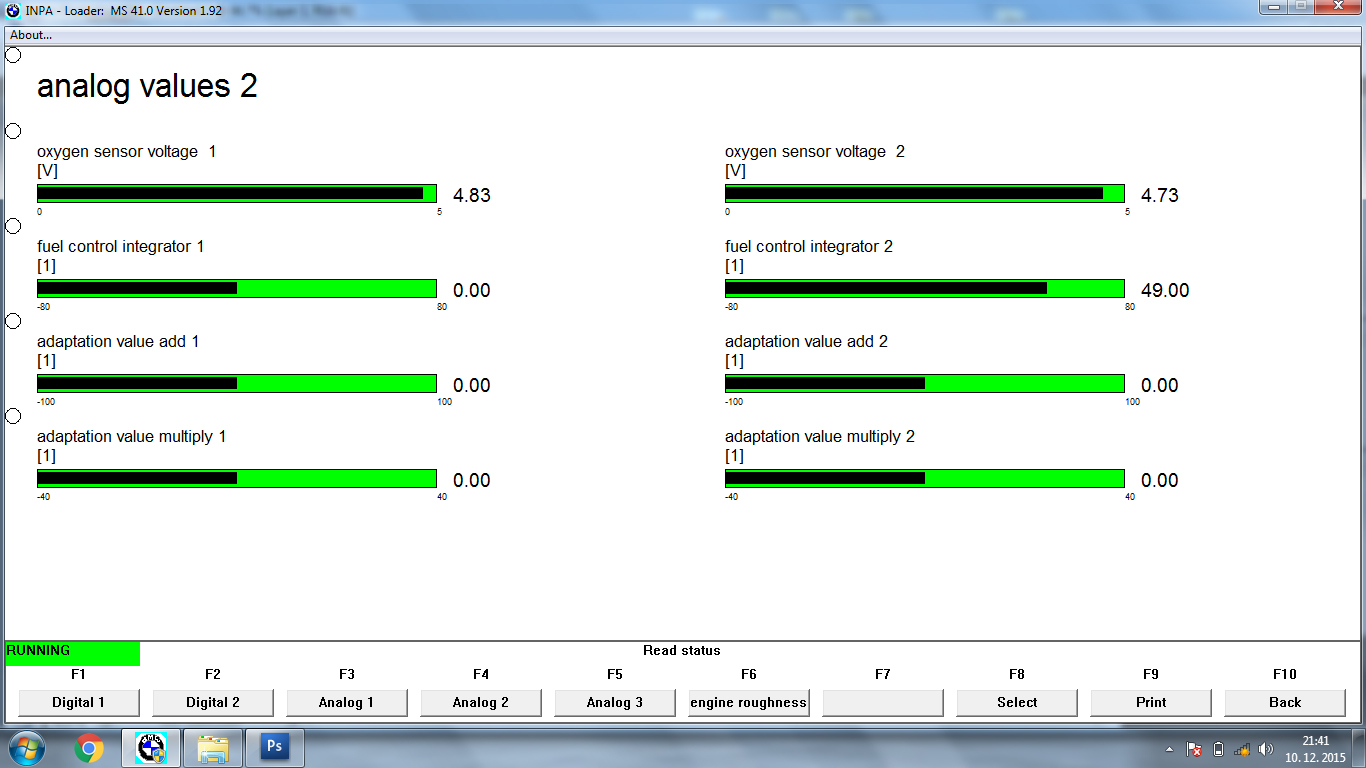Viewport: 1366px width, 768px height.
Task: Select the radio circle above fuel control integrator 1
Action: 13,226
